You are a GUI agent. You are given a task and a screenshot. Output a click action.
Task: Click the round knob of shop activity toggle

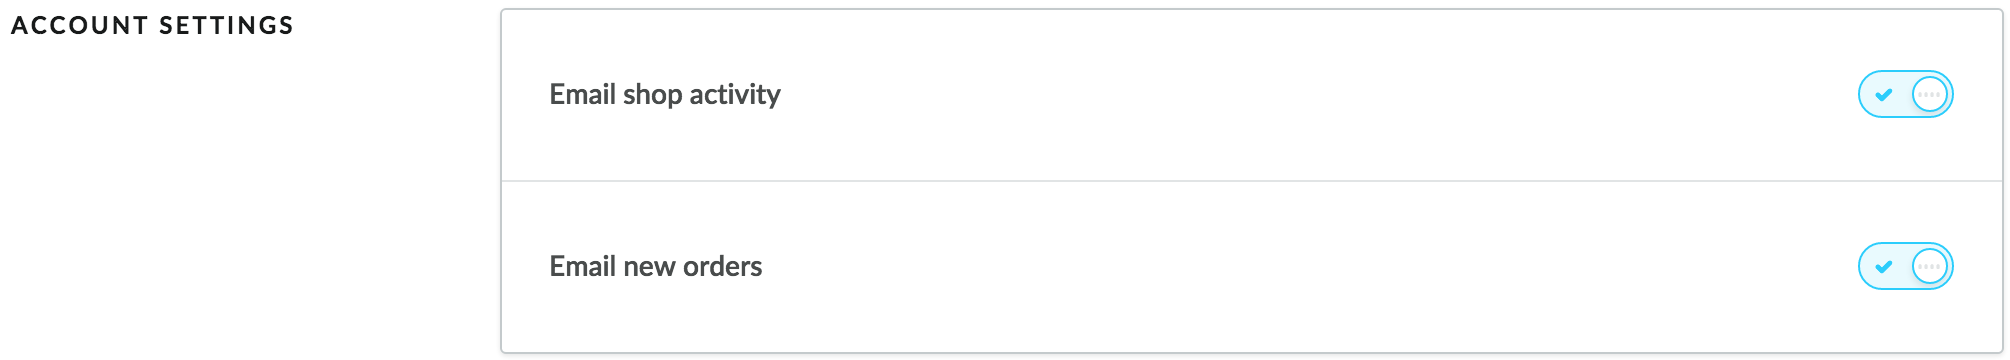click(x=1929, y=94)
